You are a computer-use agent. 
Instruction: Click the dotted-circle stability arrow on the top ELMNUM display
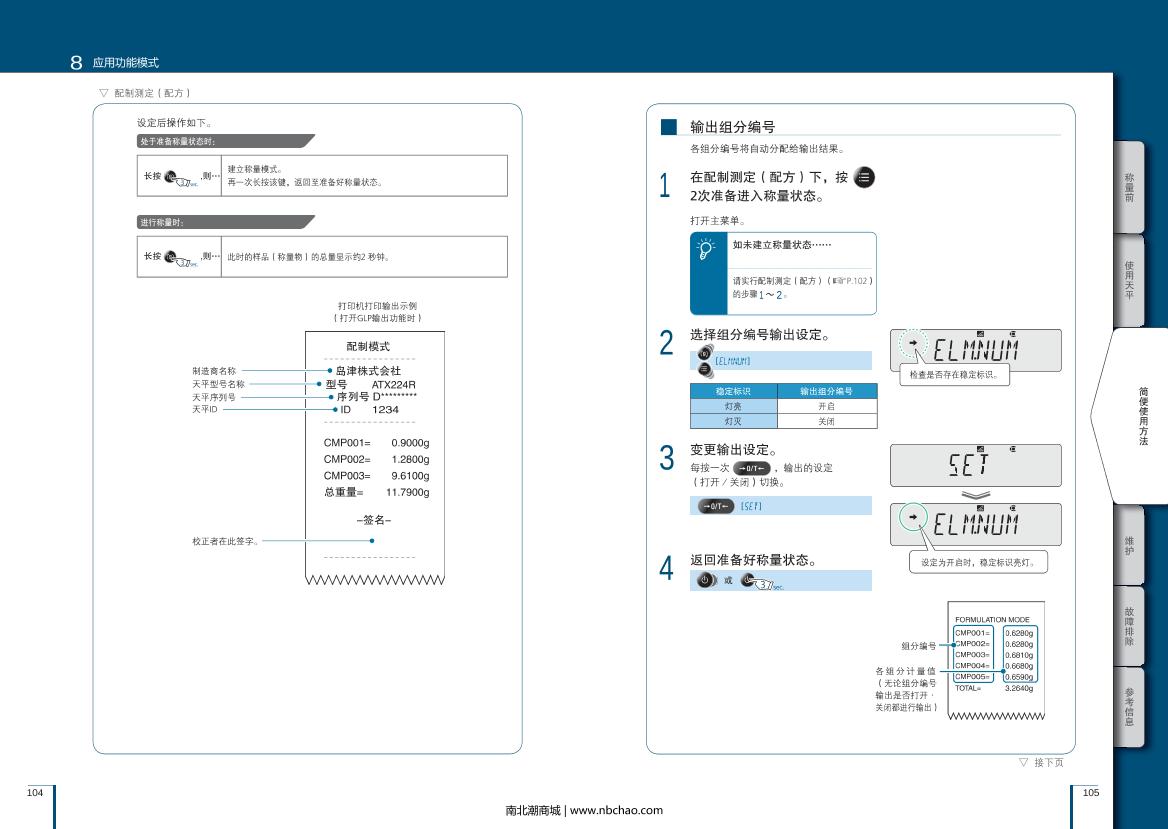[x=912, y=346]
